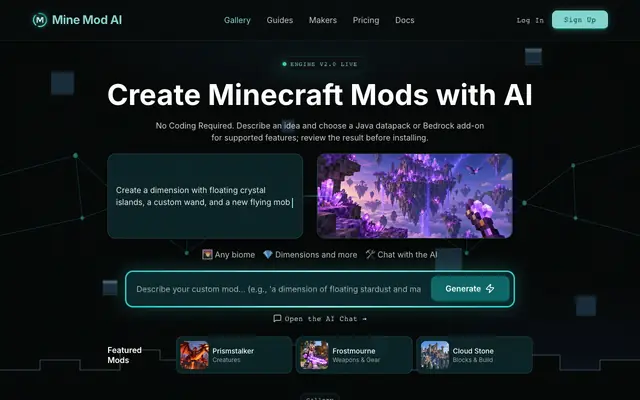Open the Cloud Stone thumbnail image
Image resolution: width=640 pixels, height=400 pixels.
tap(435, 355)
